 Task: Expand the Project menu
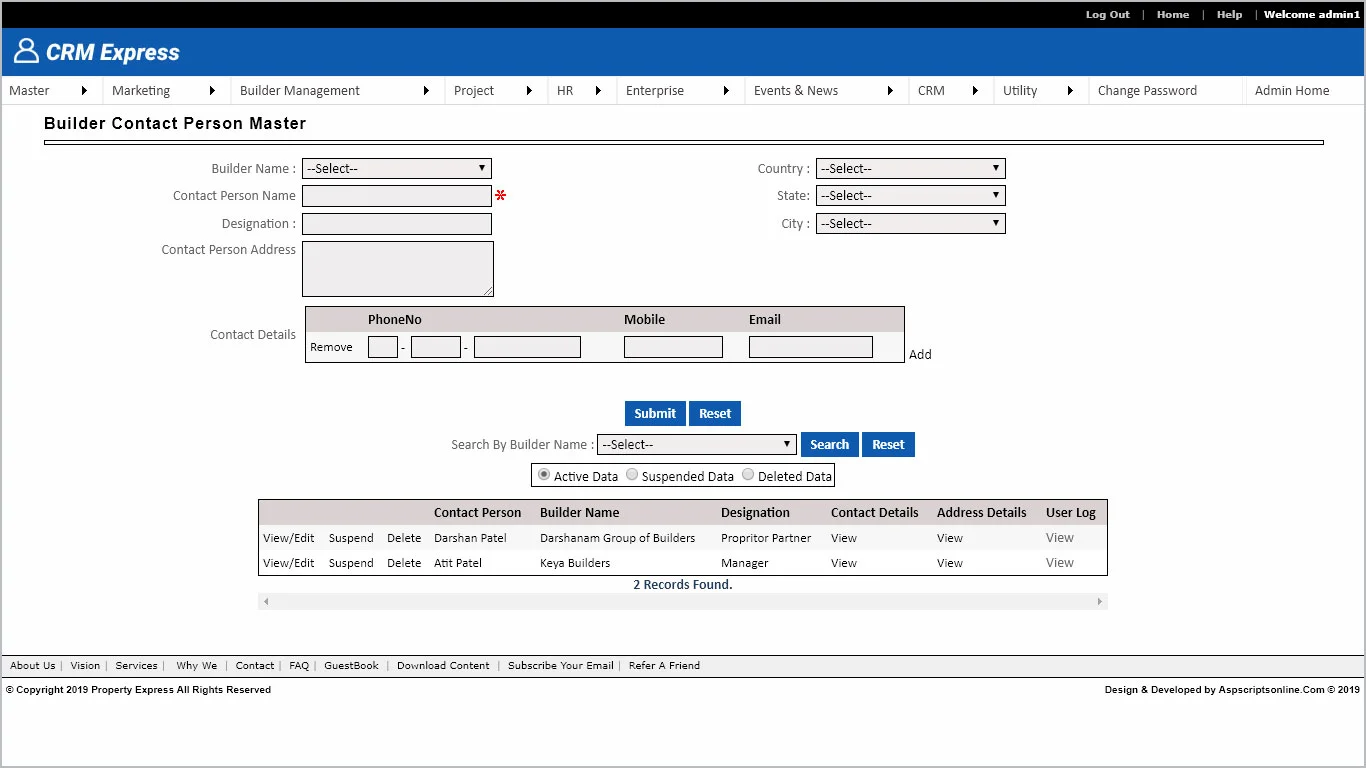point(495,90)
